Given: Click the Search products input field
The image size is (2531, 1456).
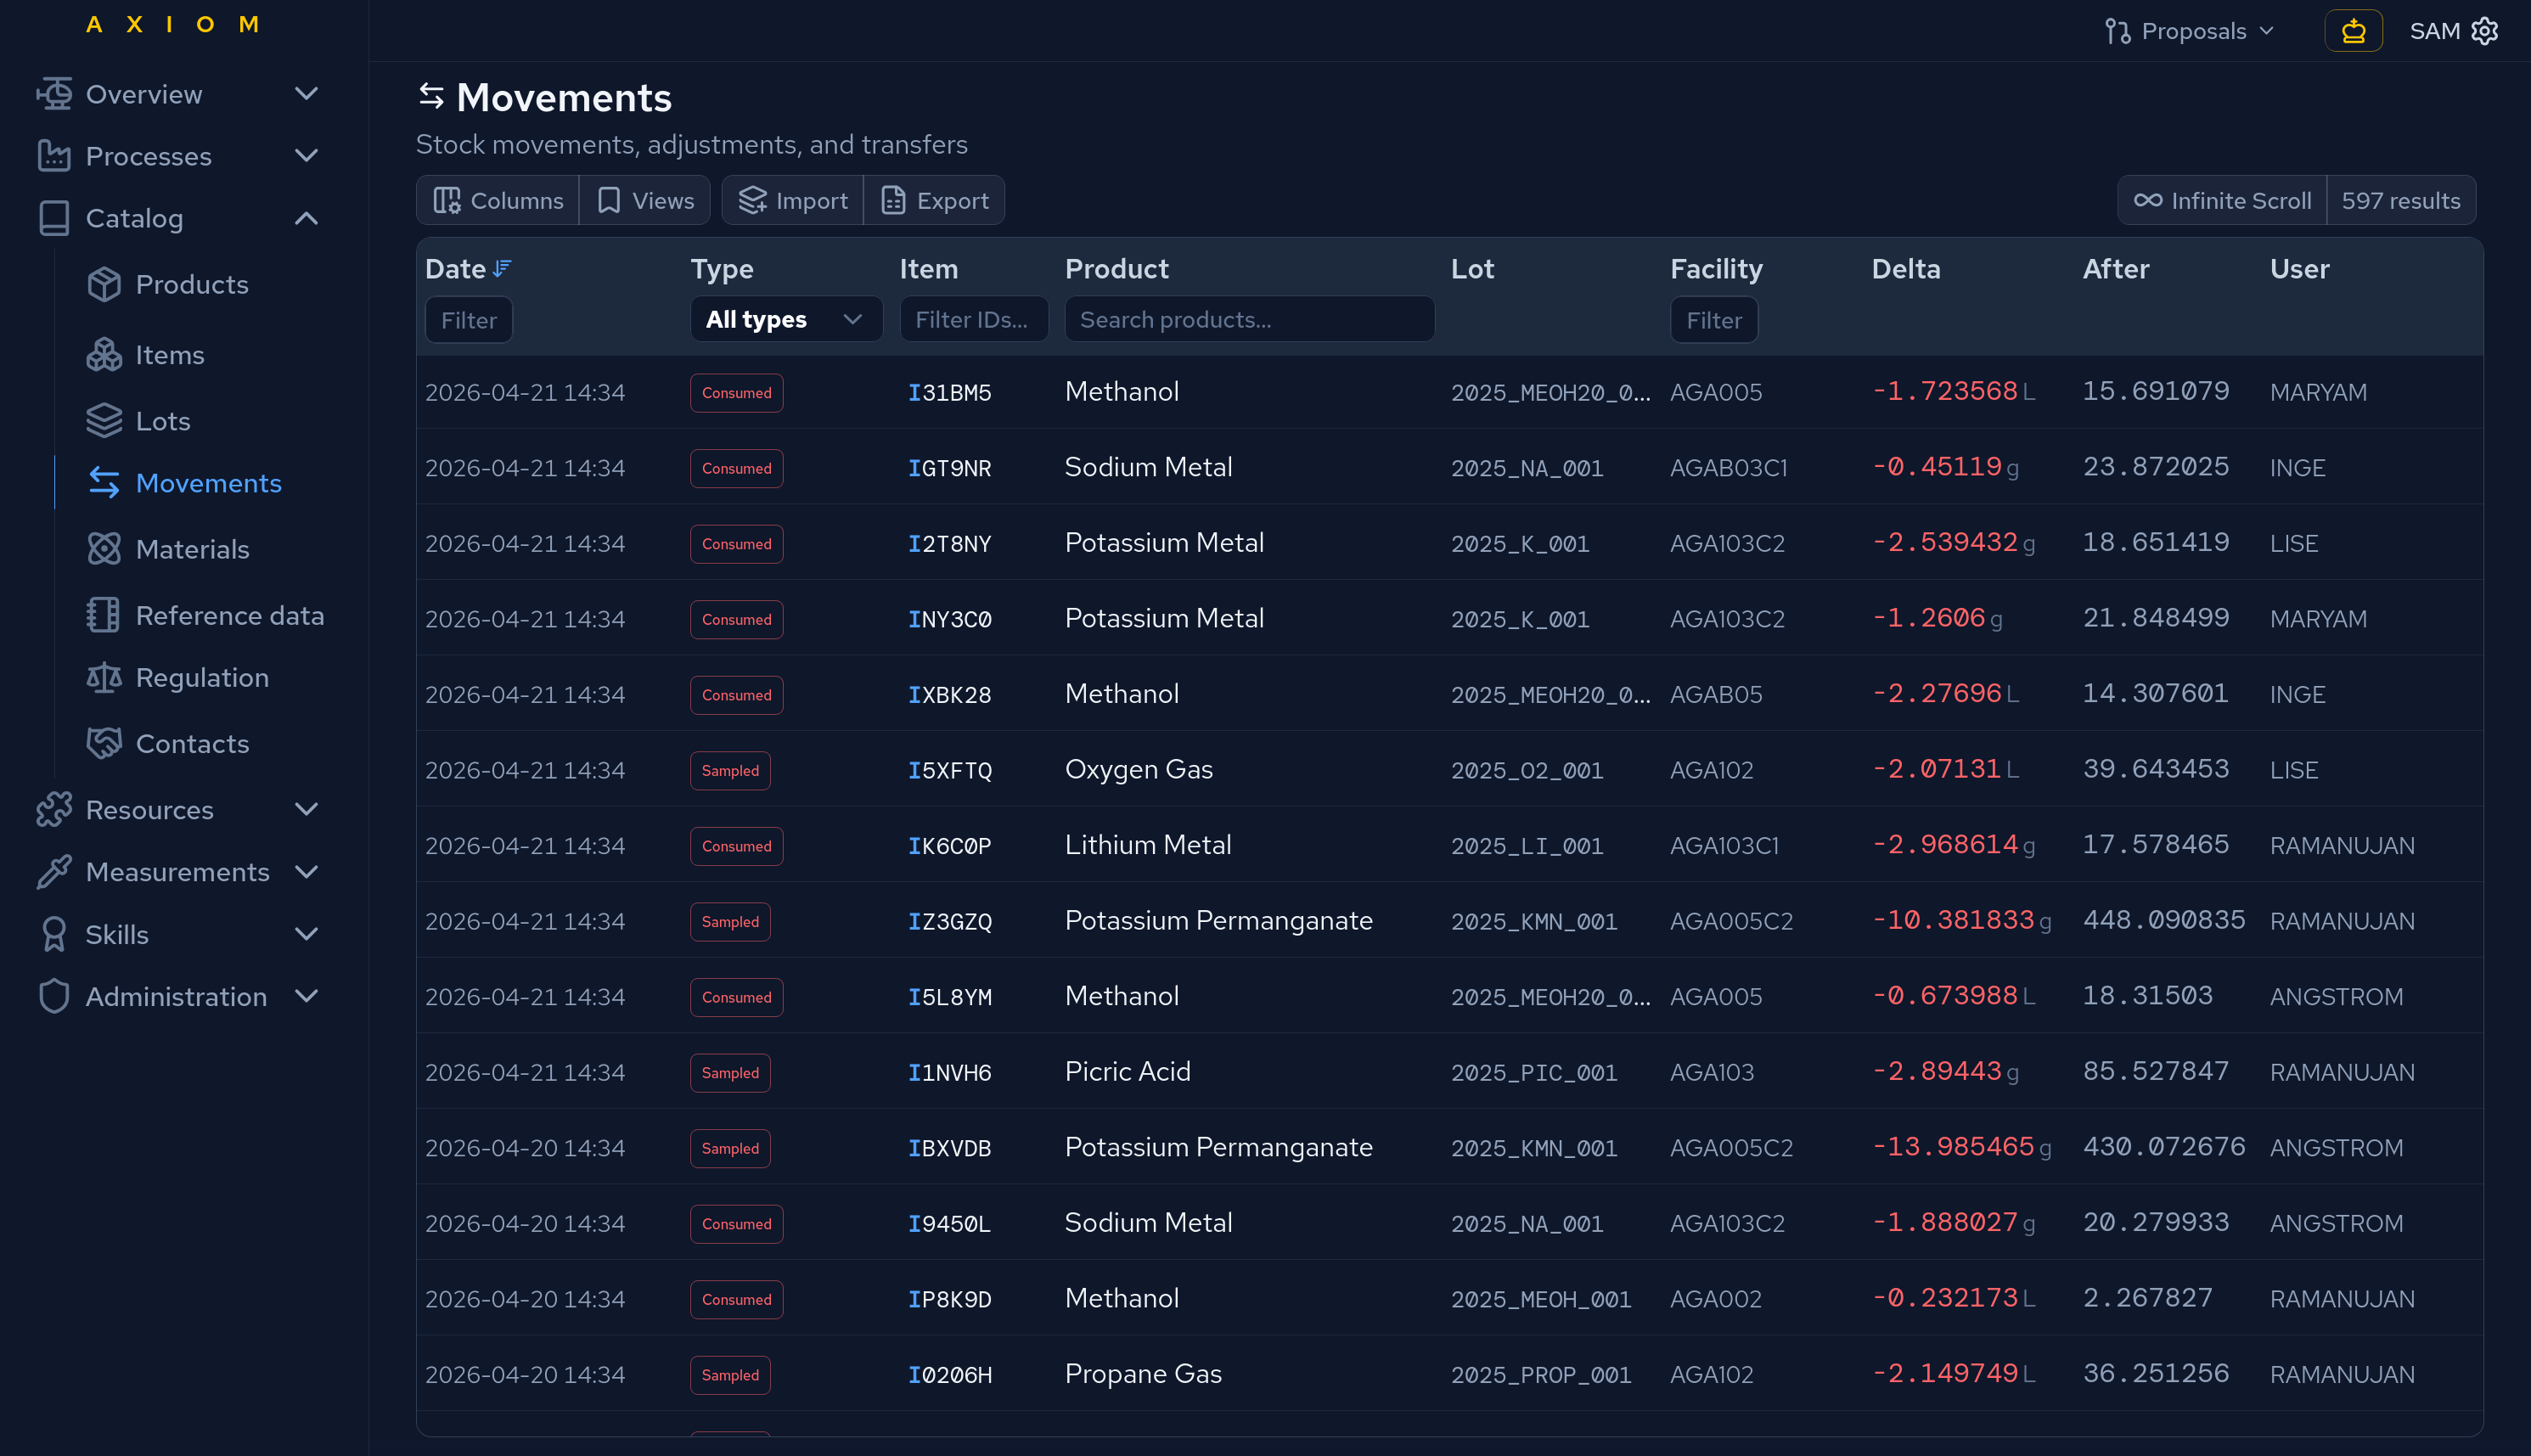Looking at the screenshot, I should pos(1249,320).
